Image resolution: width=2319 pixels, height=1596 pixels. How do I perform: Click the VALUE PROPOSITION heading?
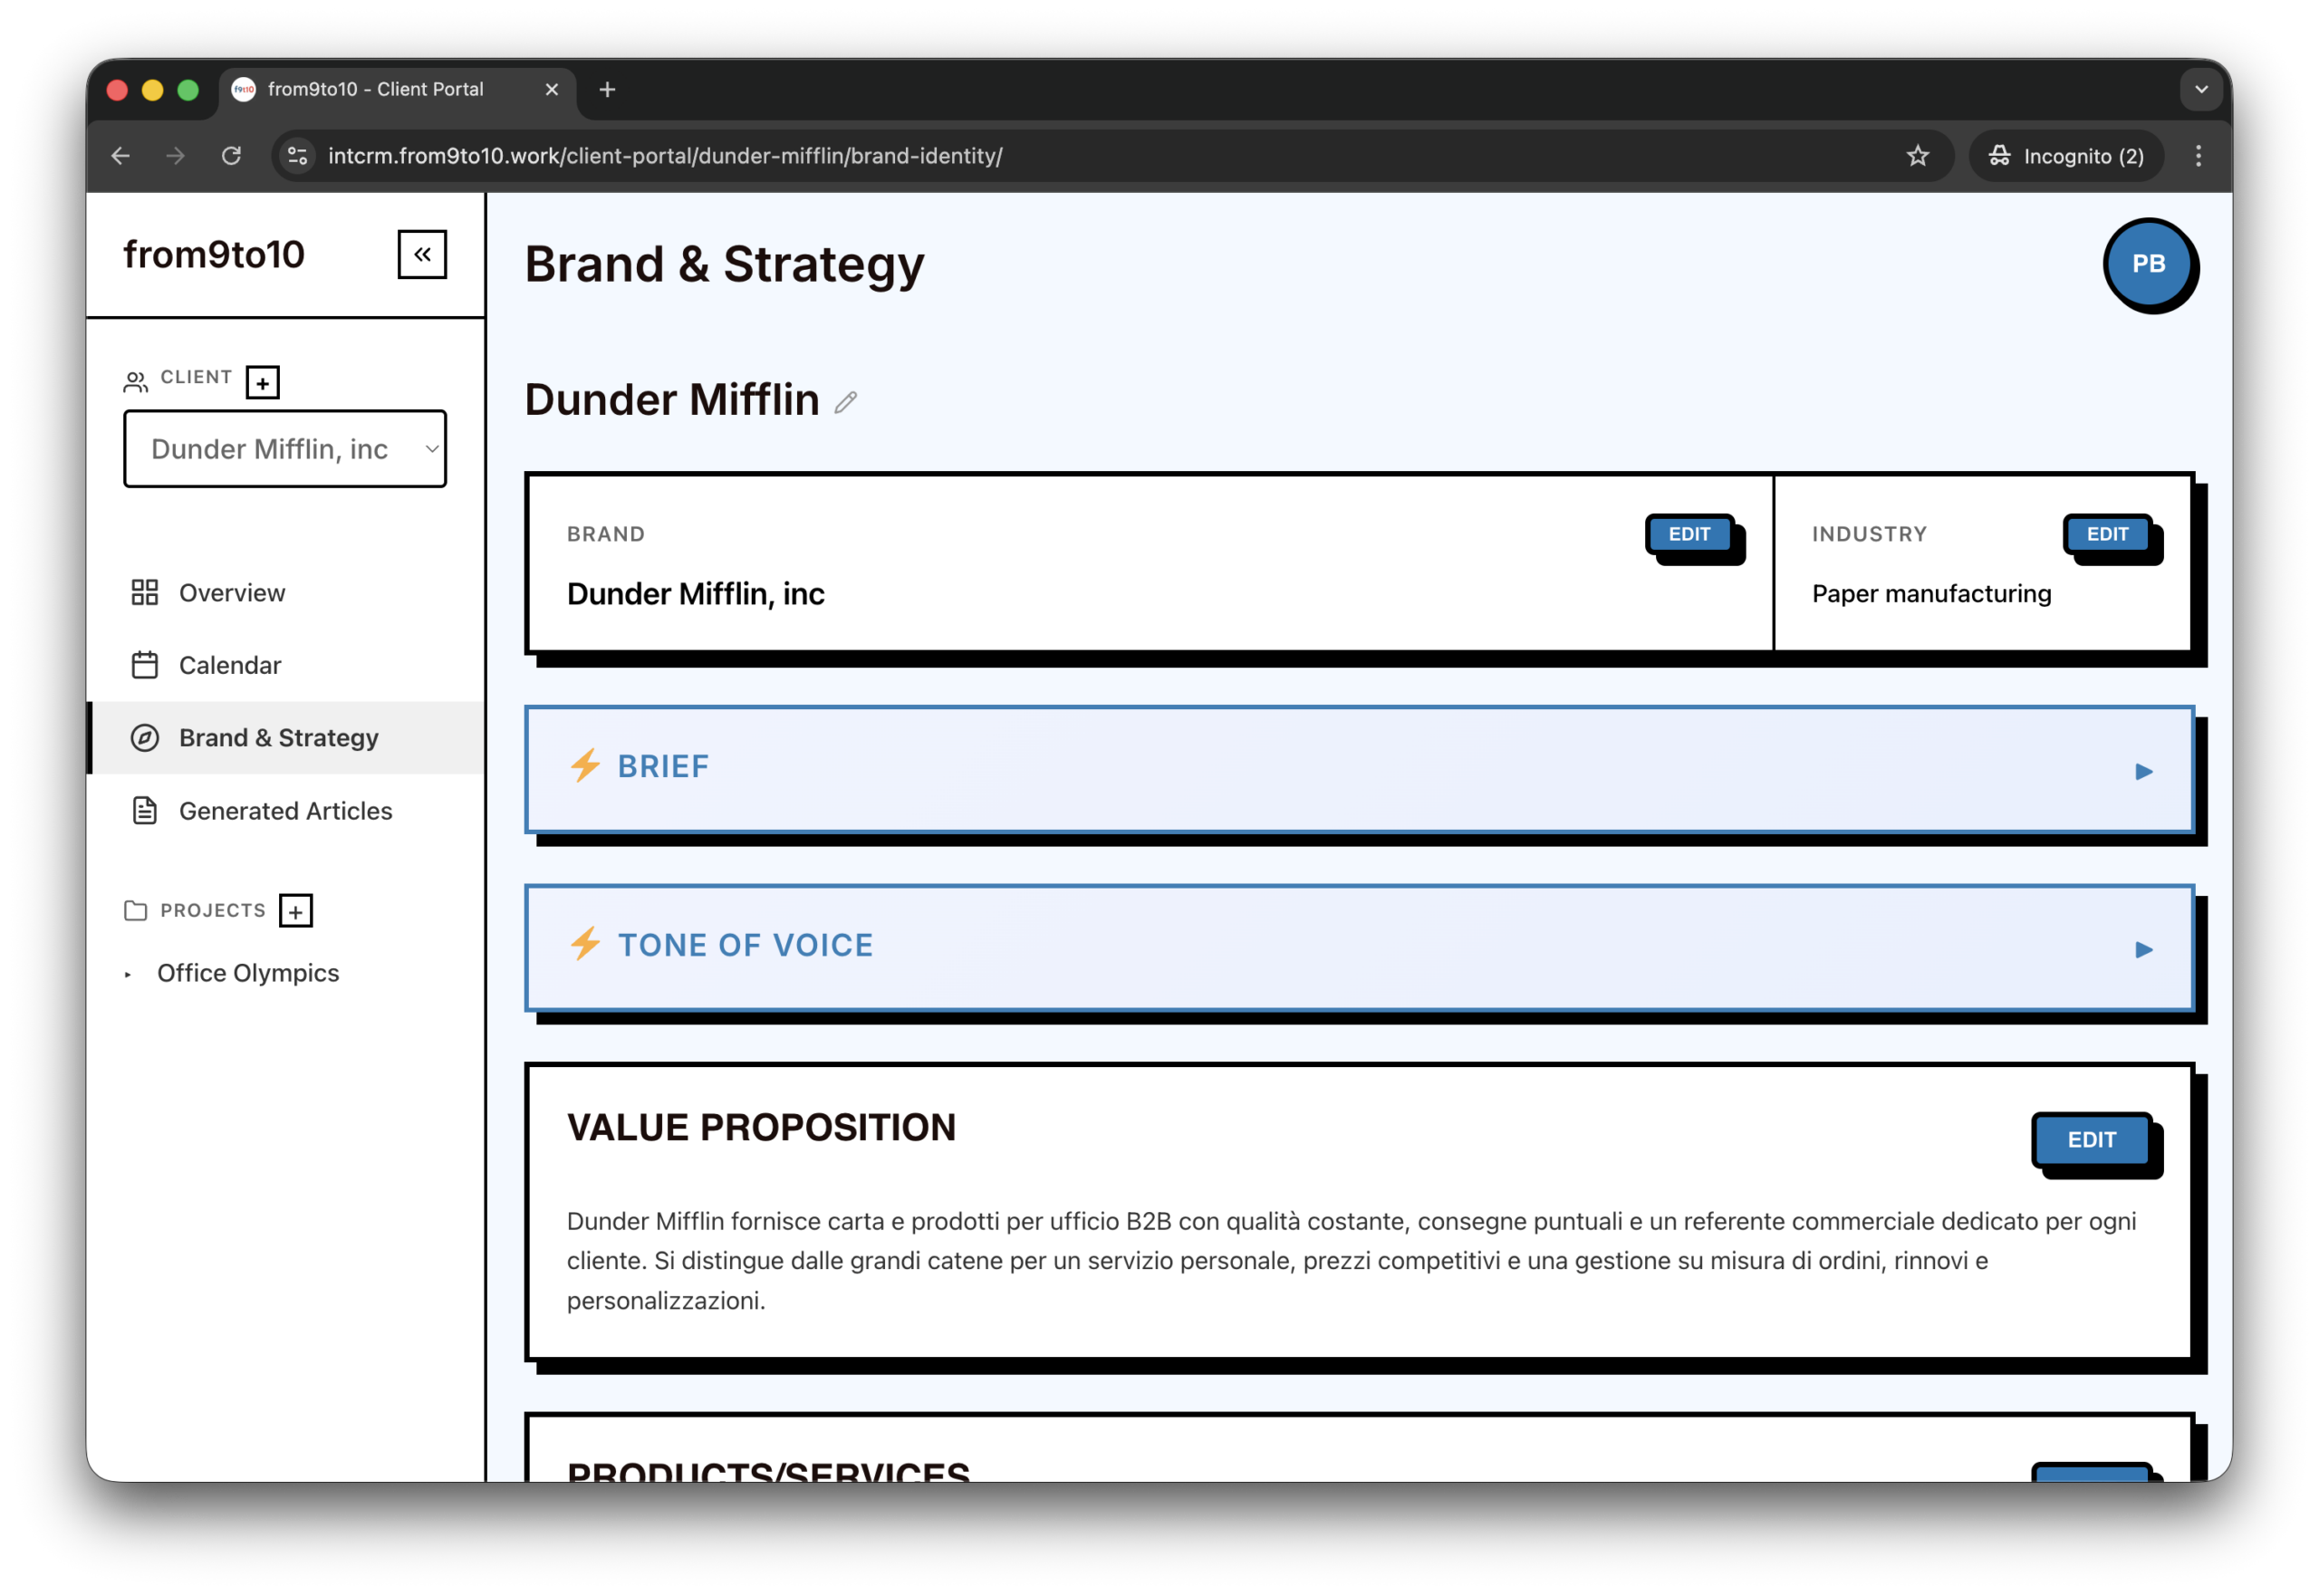761,1128
